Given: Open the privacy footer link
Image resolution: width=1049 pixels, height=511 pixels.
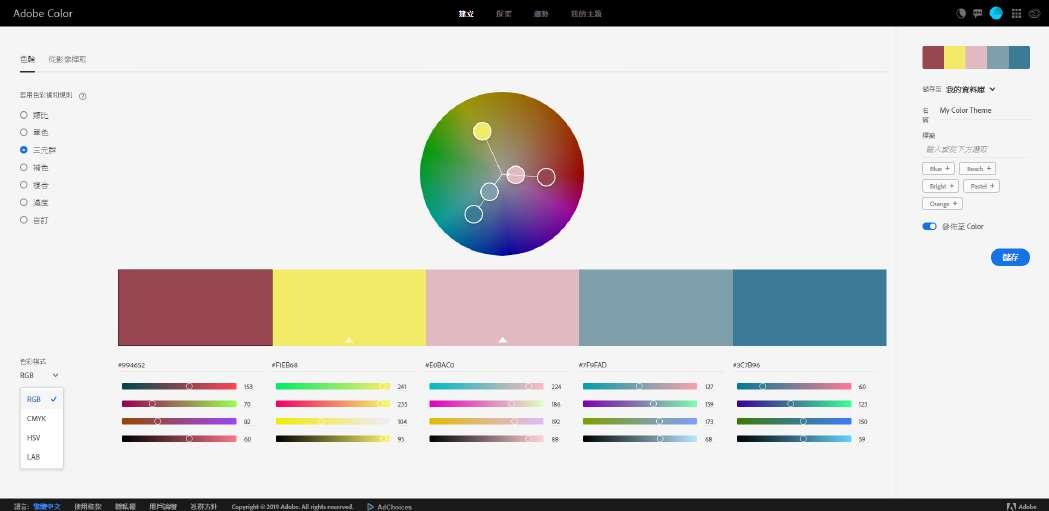Looking at the screenshot, I should tap(126, 506).
